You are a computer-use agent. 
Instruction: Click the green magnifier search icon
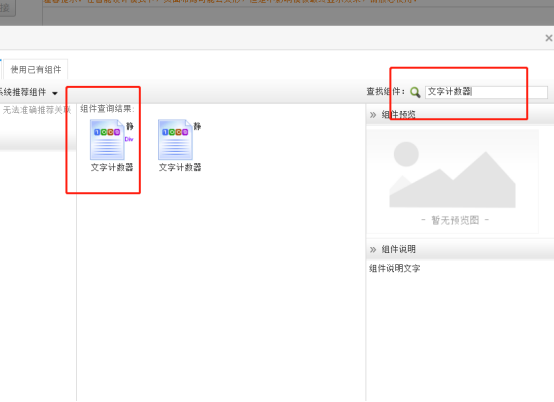point(415,92)
